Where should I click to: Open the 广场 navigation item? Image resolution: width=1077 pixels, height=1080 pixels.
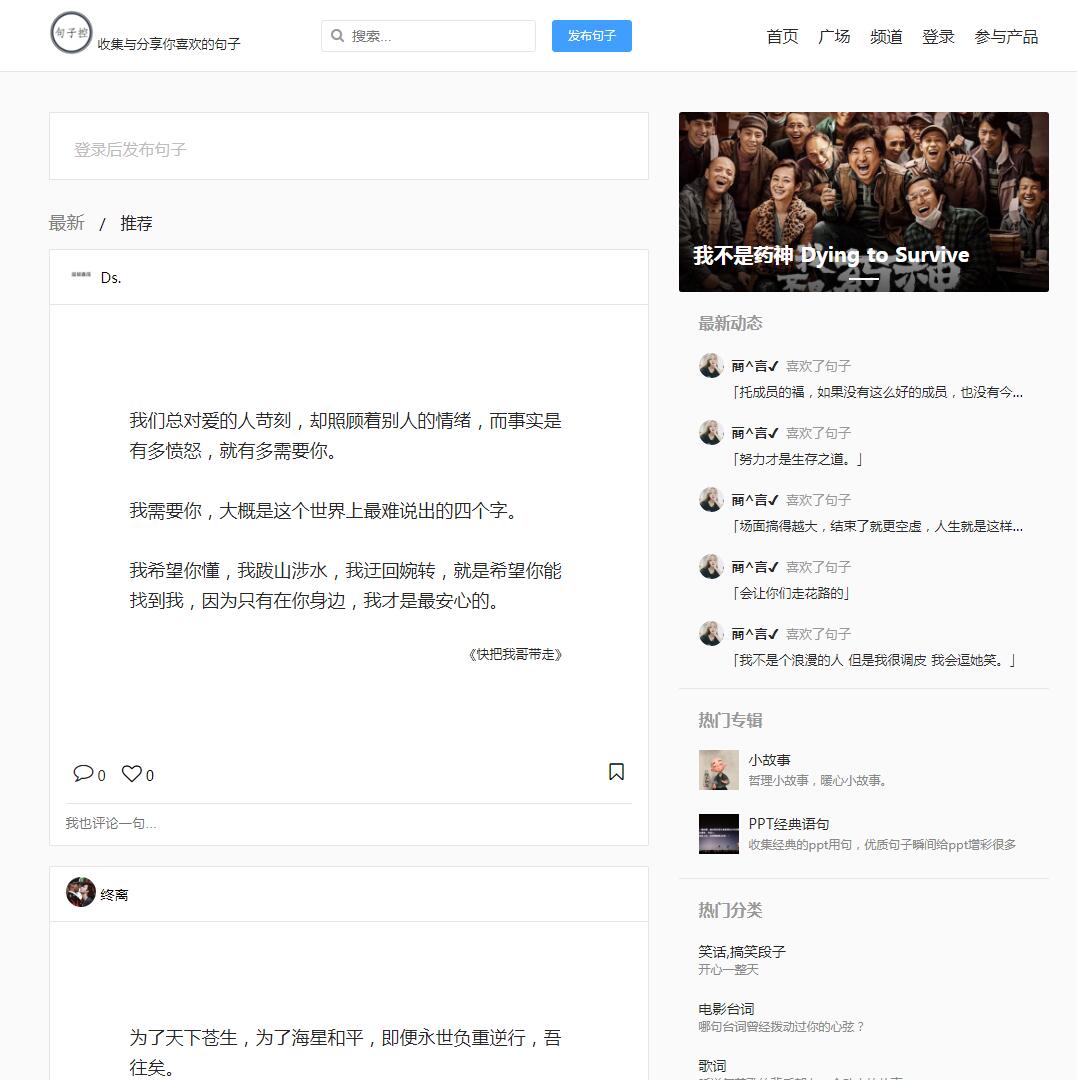834,37
